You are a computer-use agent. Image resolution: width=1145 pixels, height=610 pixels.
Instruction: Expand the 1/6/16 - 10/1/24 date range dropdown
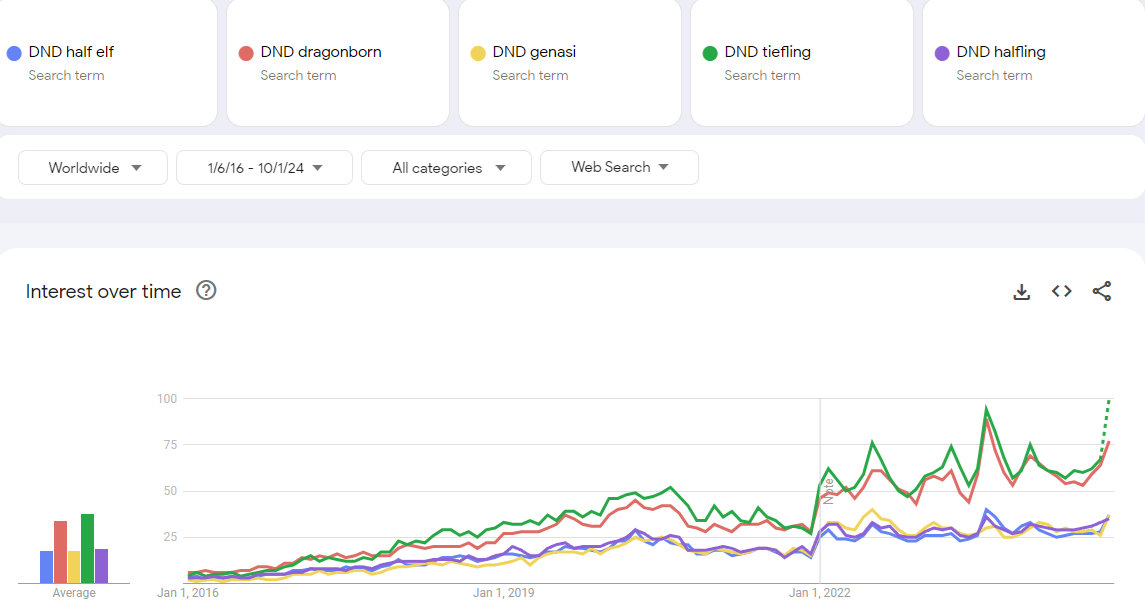264,168
